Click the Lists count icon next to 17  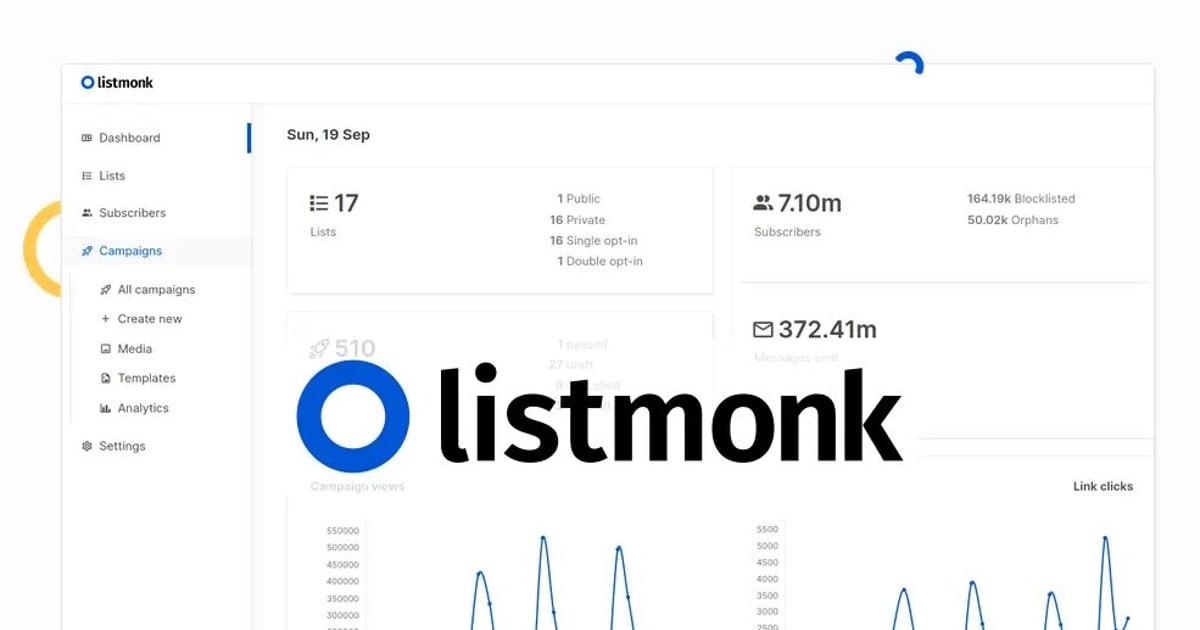(319, 204)
